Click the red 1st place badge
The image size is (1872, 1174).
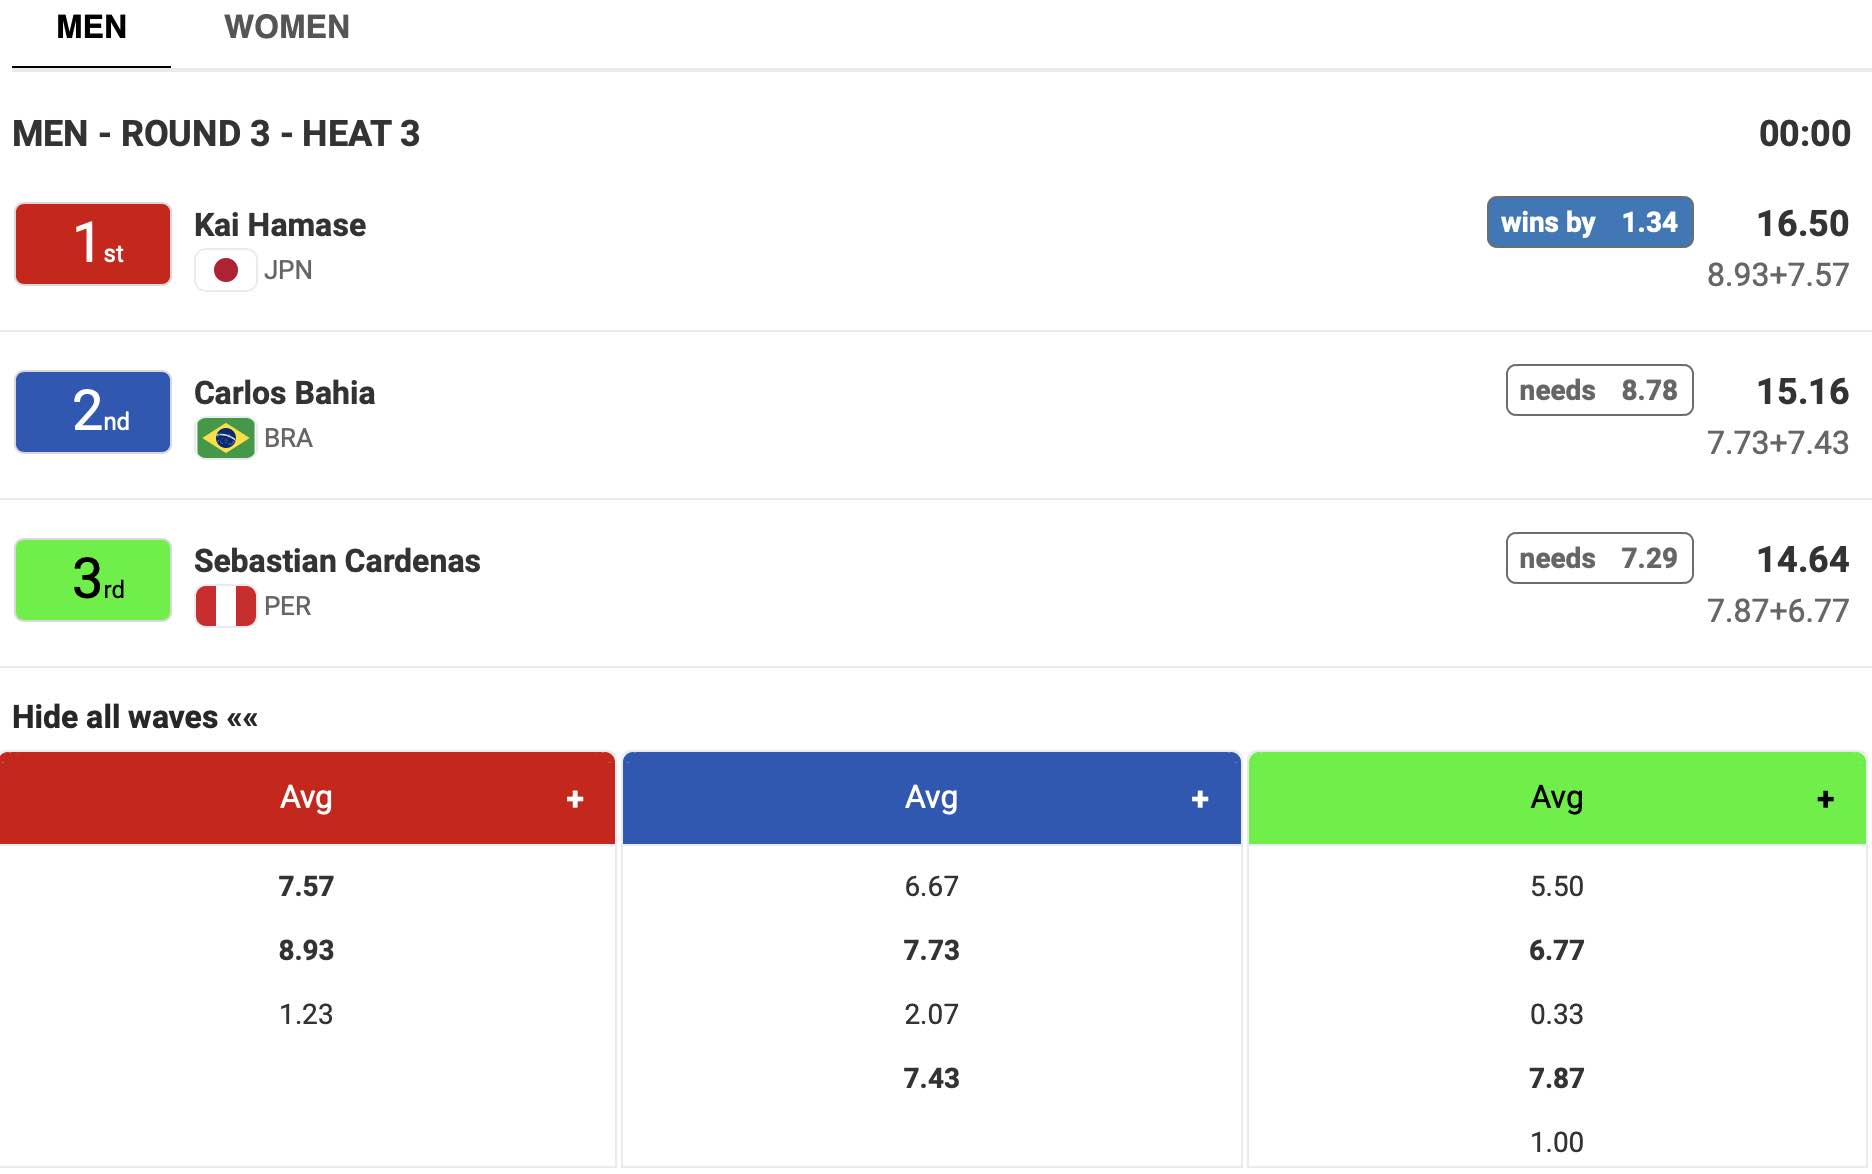pyautogui.click(x=93, y=244)
